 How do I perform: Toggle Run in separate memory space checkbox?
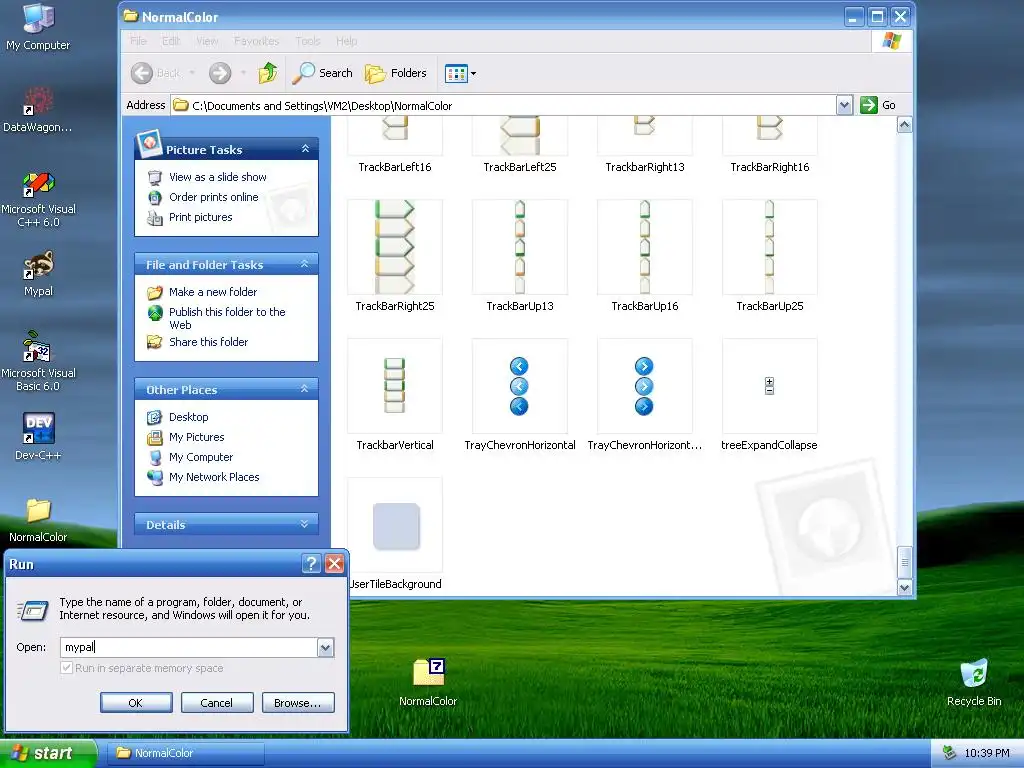[67, 667]
